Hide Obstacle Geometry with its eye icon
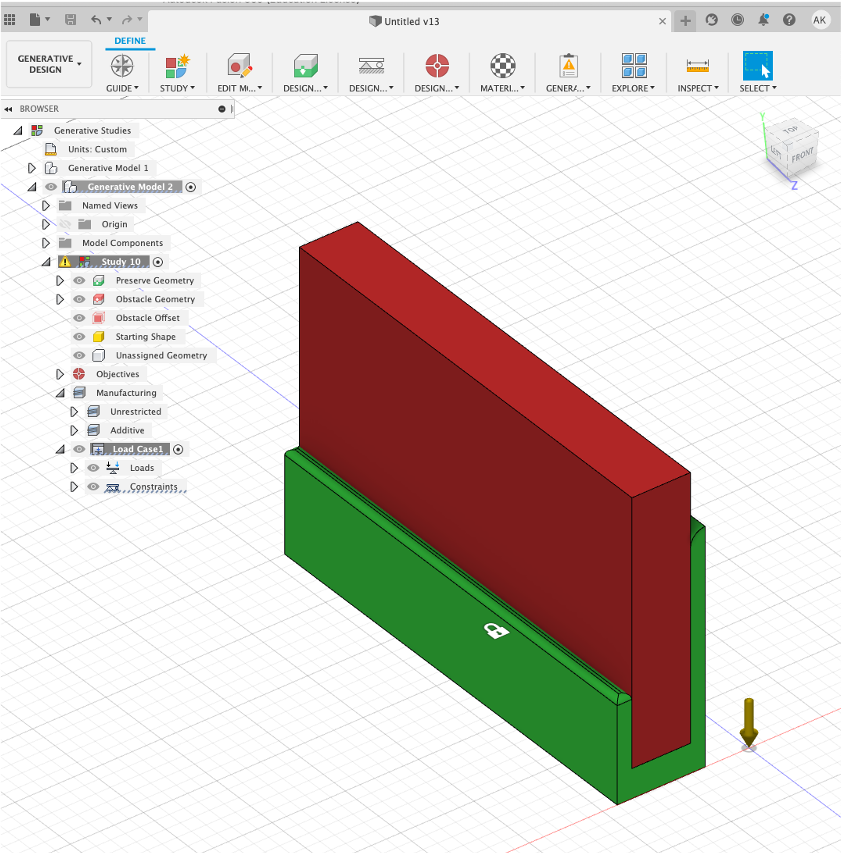 click(x=80, y=299)
